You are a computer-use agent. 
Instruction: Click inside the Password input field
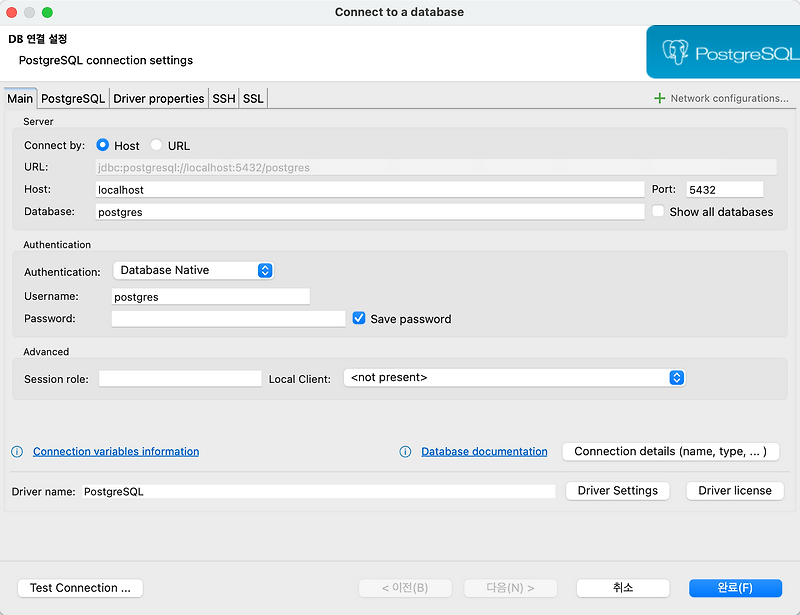point(228,318)
